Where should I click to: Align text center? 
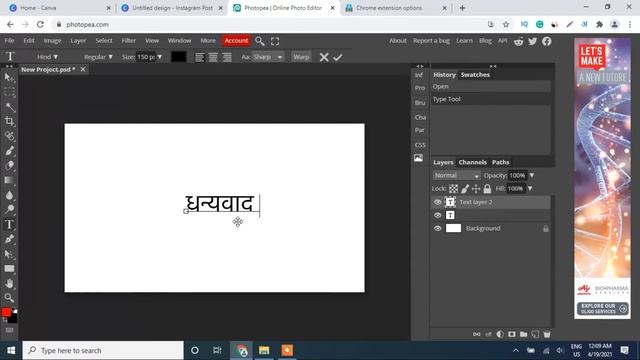coord(213,57)
